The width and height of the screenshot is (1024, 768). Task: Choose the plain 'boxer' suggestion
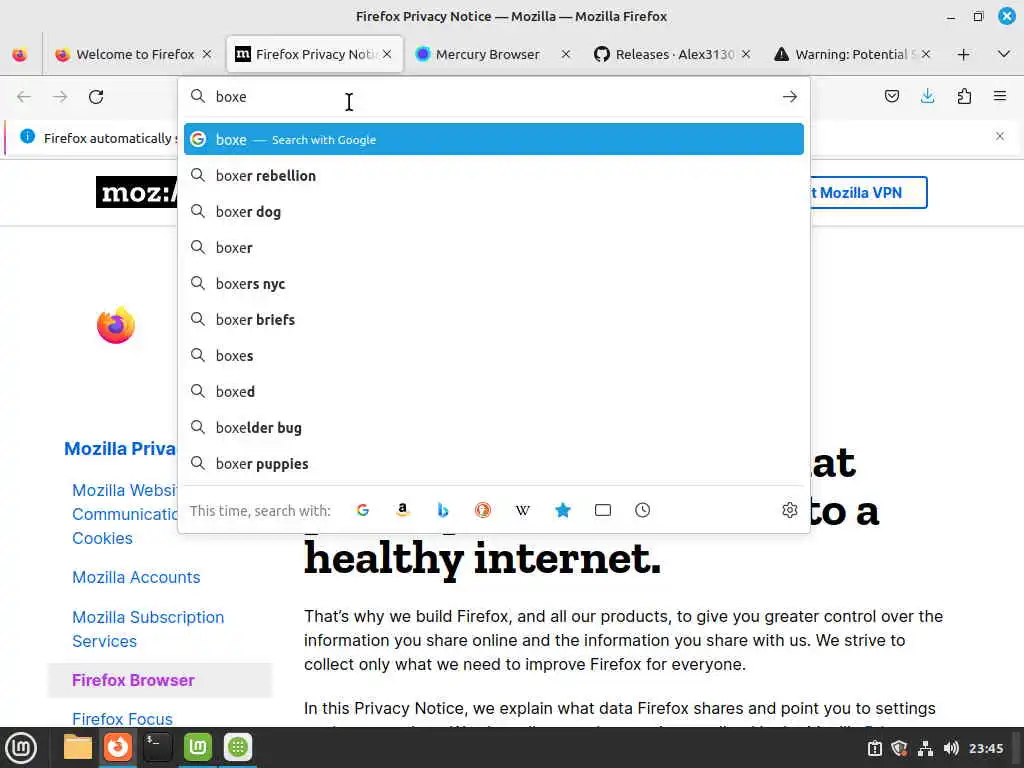pyautogui.click(x=494, y=248)
